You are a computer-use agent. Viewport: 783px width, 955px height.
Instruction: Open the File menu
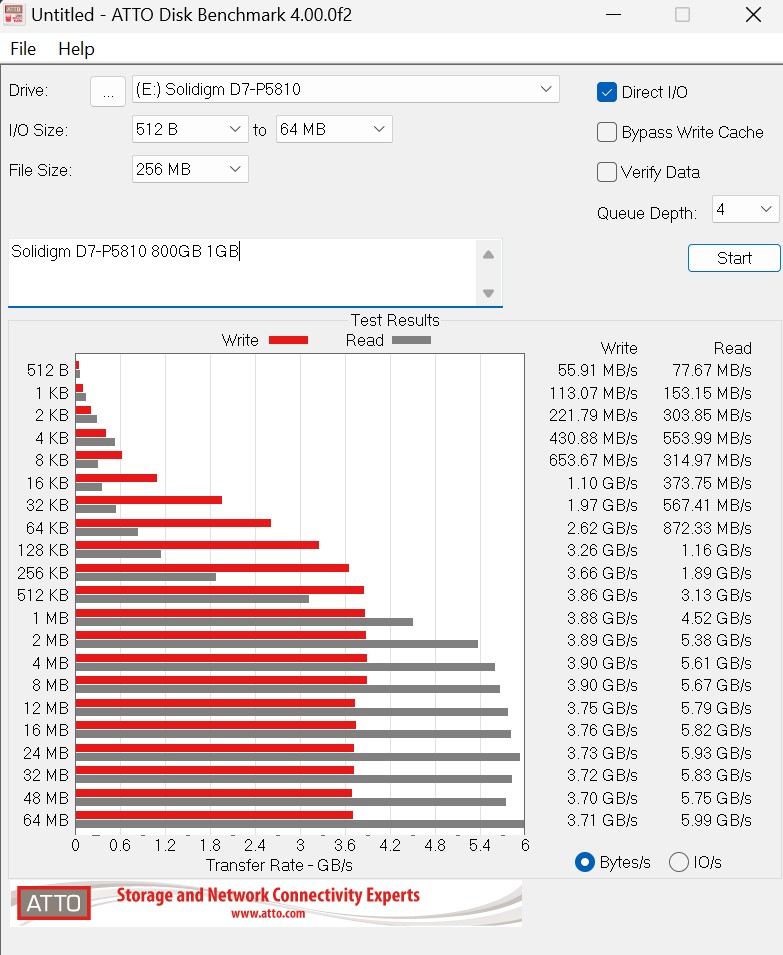pos(23,49)
